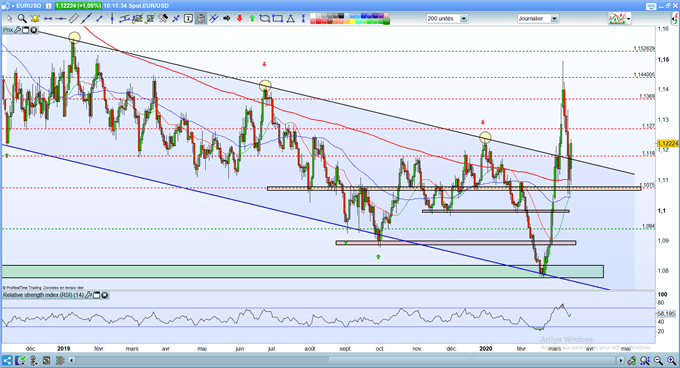Screen dimensions: 680x368
Task: Pick the black color swatch
Action: point(341,16)
